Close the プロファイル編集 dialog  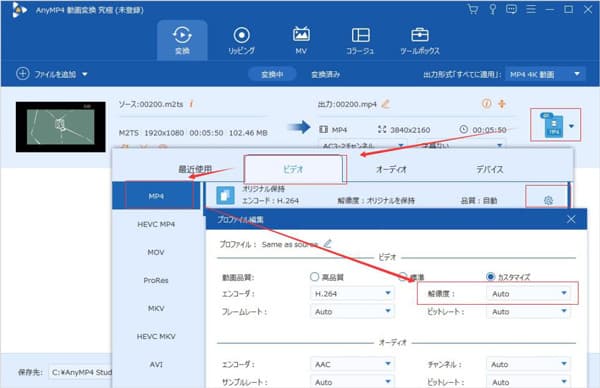tap(571, 219)
